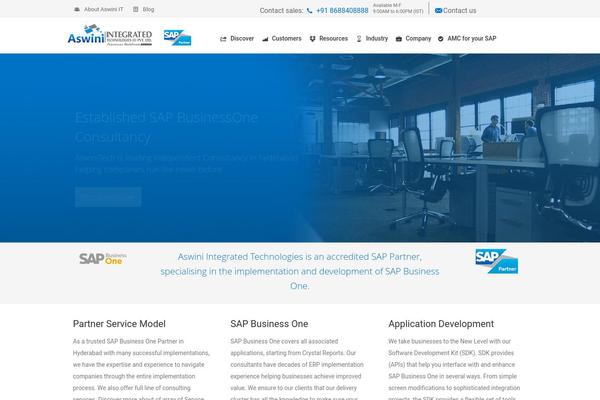Open the Industry menu
Screen dimensions: 600x400
tap(377, 39)
